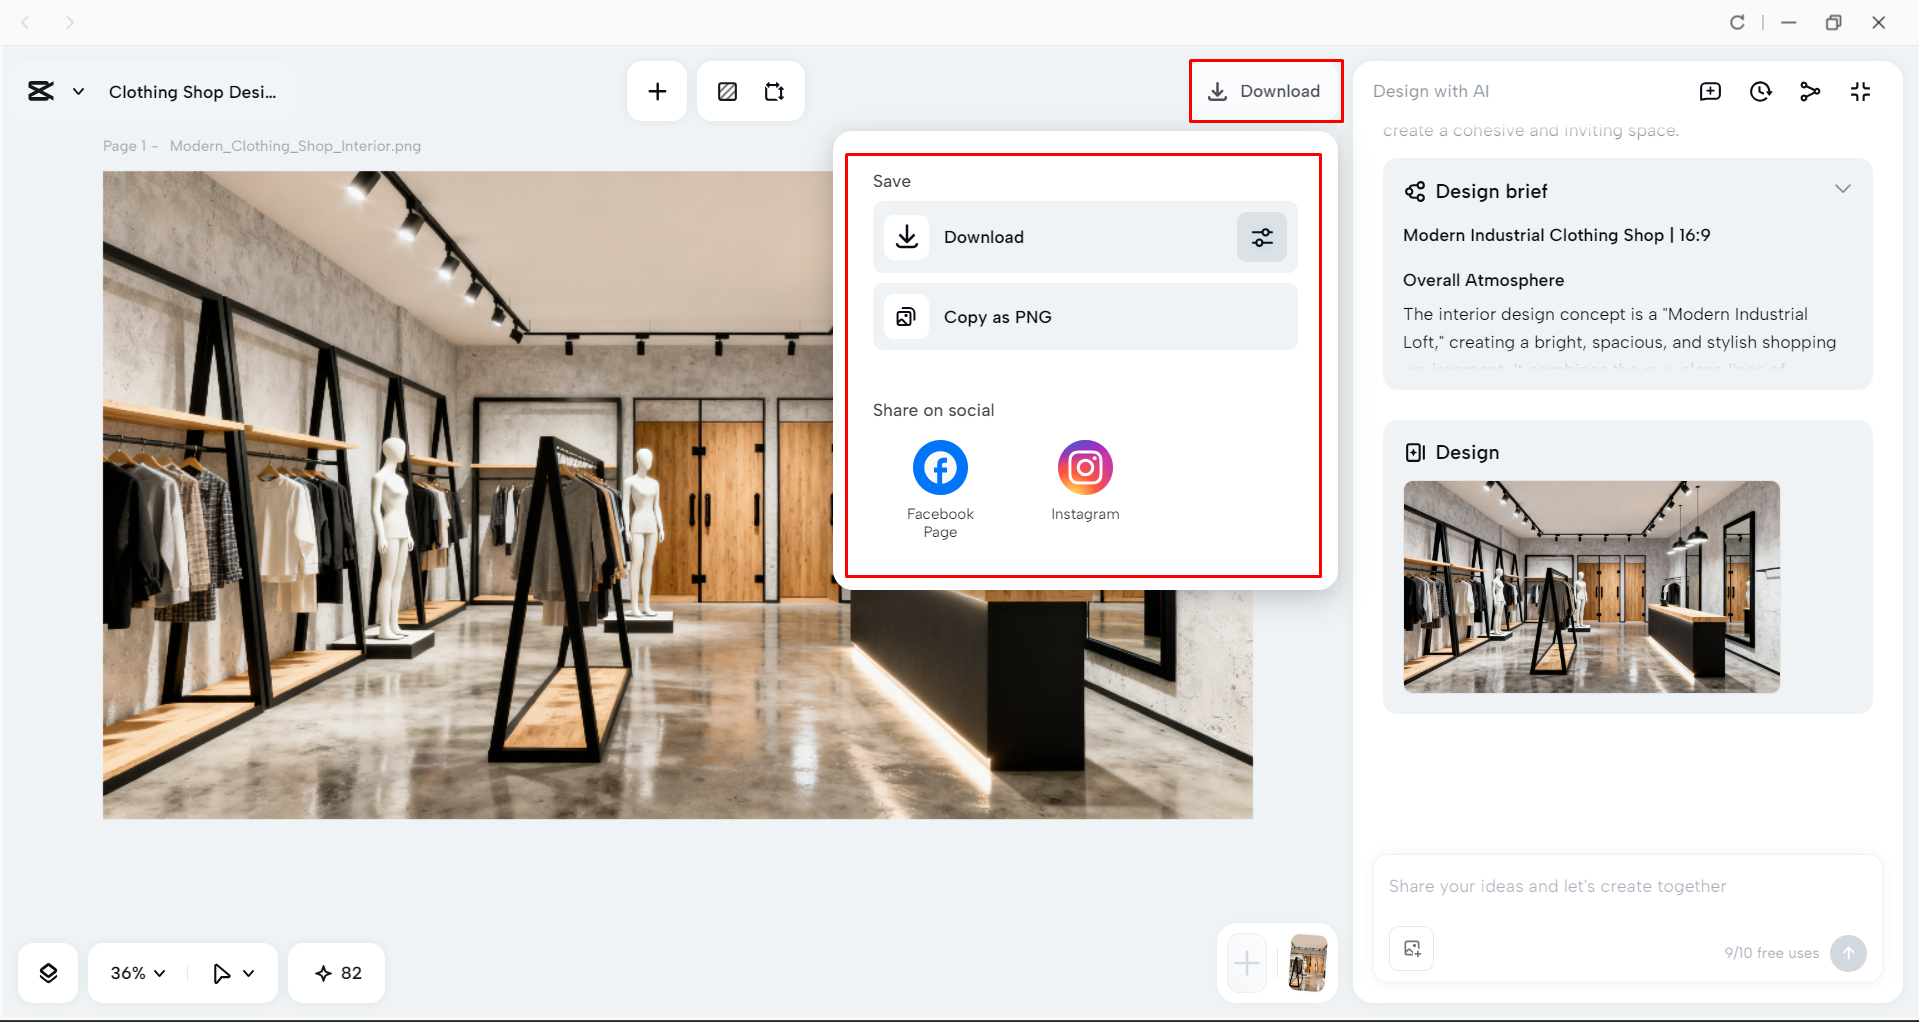
Task: Go forward using the right arrow
Action: 70,22
